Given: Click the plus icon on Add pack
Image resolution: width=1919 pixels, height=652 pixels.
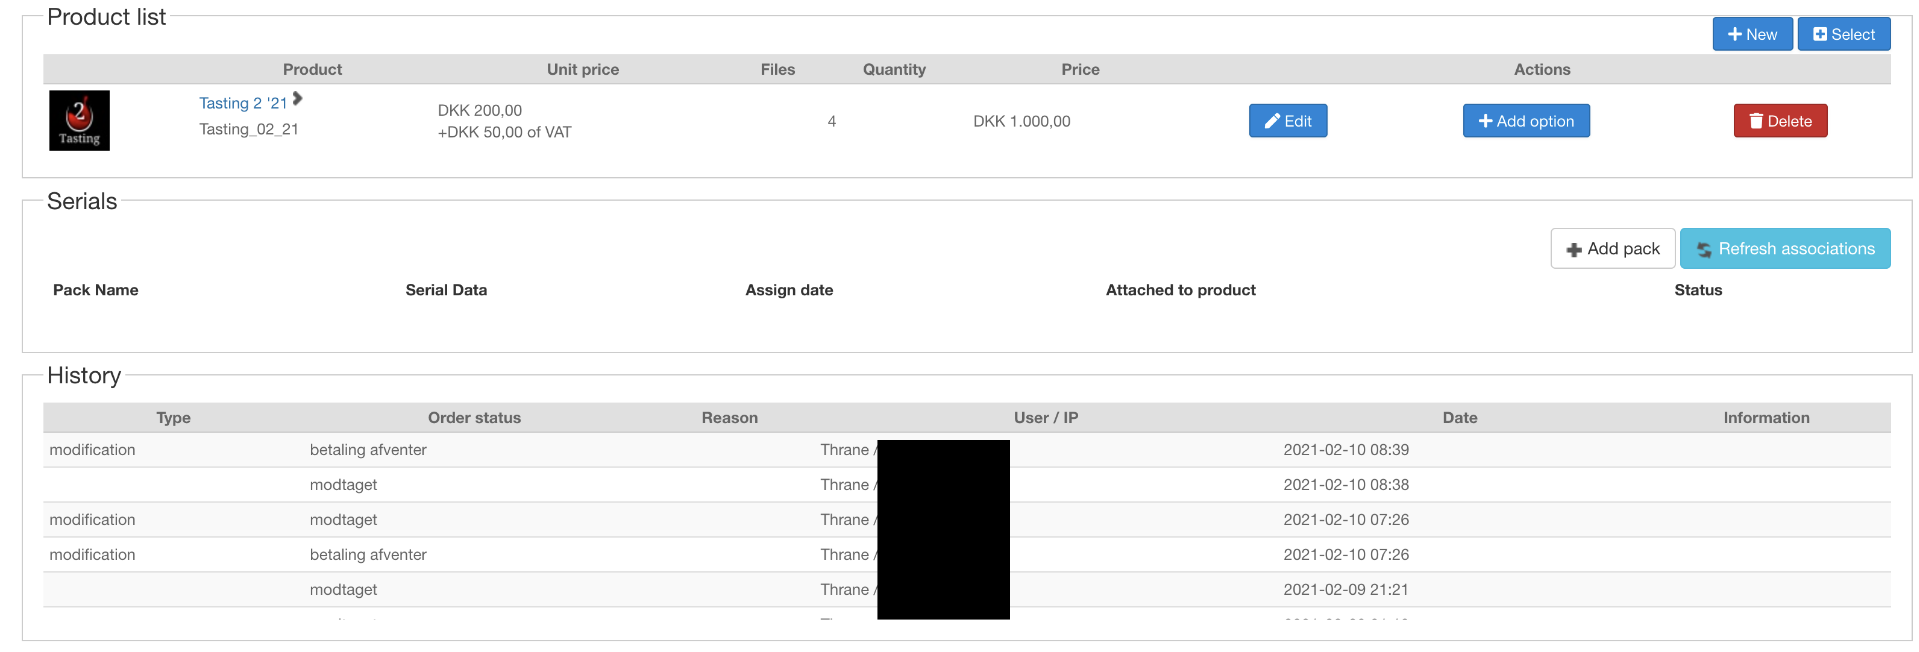Looking at the screenshot, I should (1574, 249).
